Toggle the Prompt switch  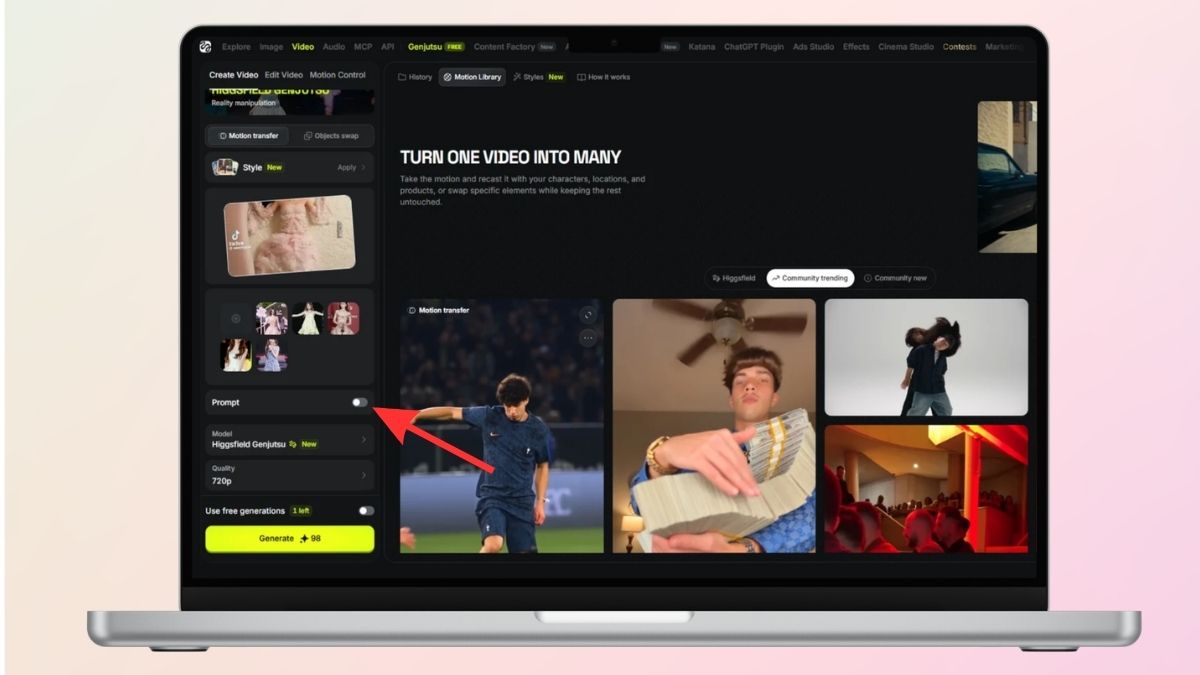pyautogui.click(x=360, y=402)
